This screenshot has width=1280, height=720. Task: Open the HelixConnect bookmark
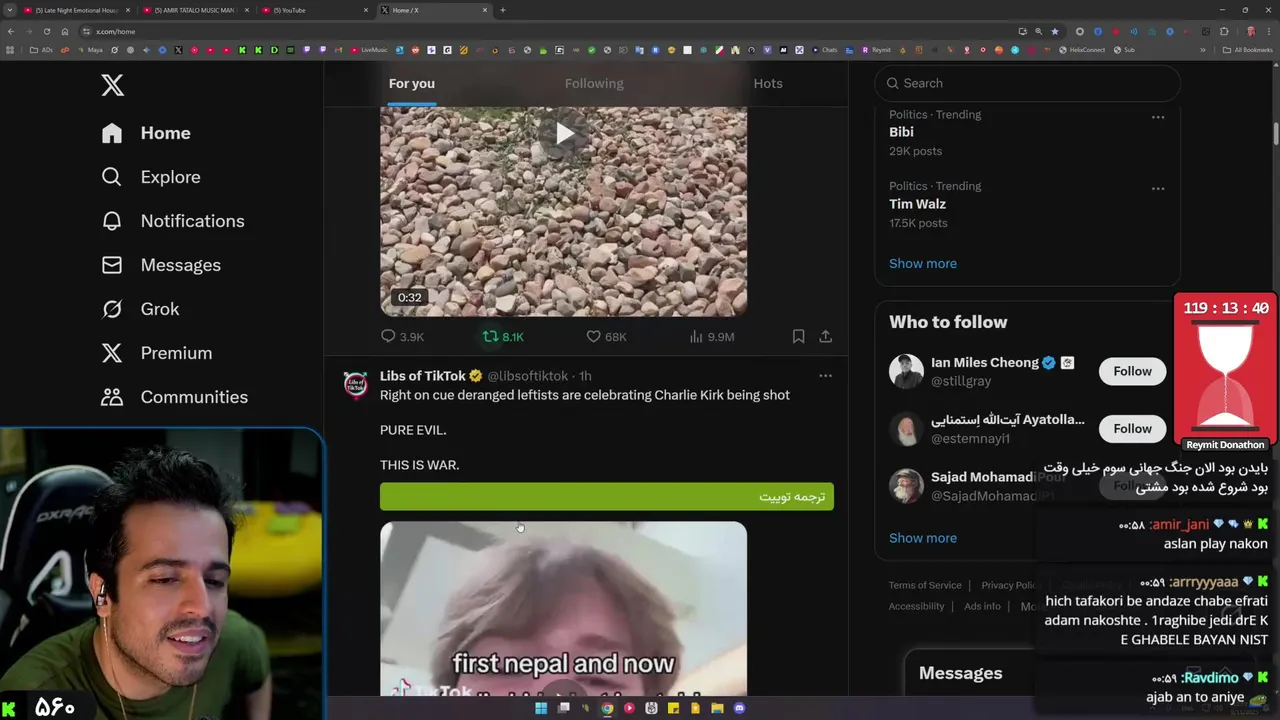tap(1082, 50)
